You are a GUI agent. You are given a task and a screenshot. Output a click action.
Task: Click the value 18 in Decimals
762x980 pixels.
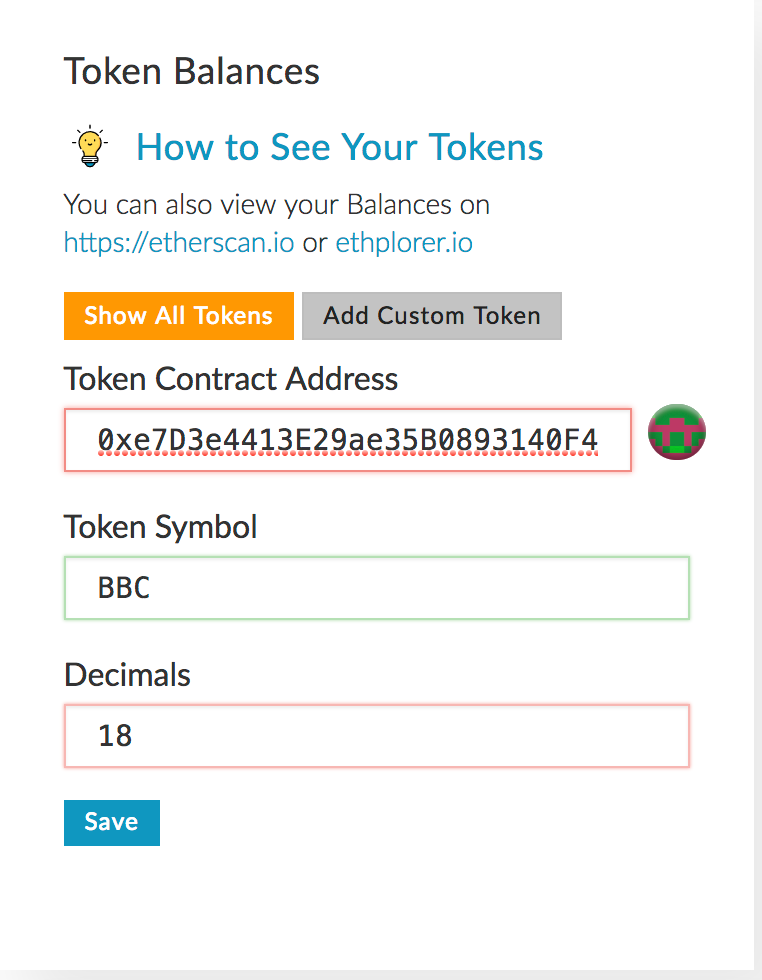pyautogui.click(x=115, y=736)
